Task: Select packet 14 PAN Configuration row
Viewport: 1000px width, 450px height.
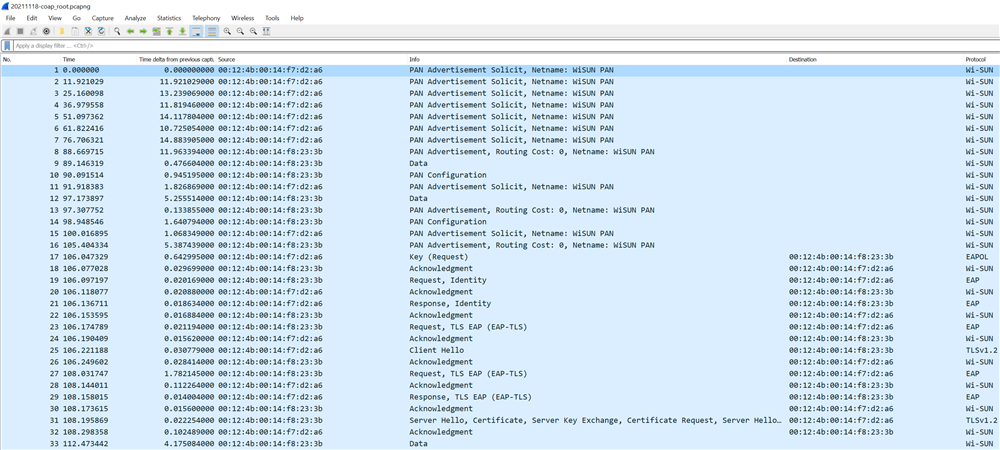Action: pos(500,222)
